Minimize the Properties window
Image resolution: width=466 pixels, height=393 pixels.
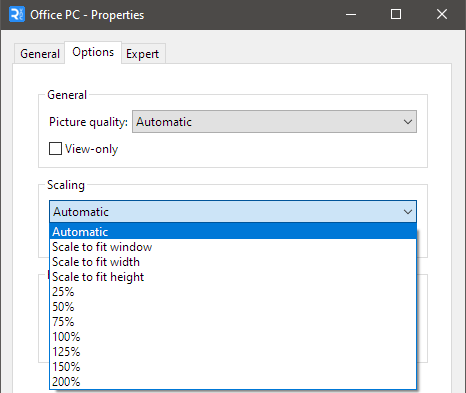click(x=351, y=14)
